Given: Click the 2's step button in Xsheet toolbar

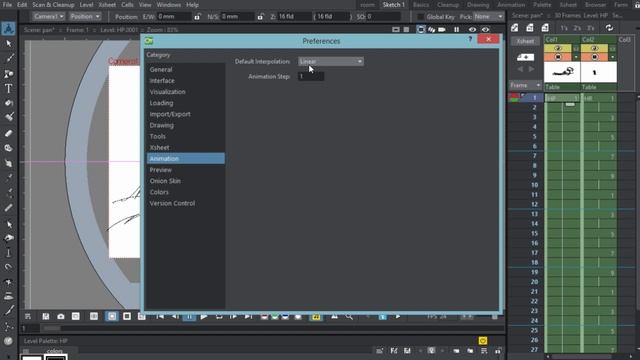Looking at the screenshot, I should coord(577,28).
